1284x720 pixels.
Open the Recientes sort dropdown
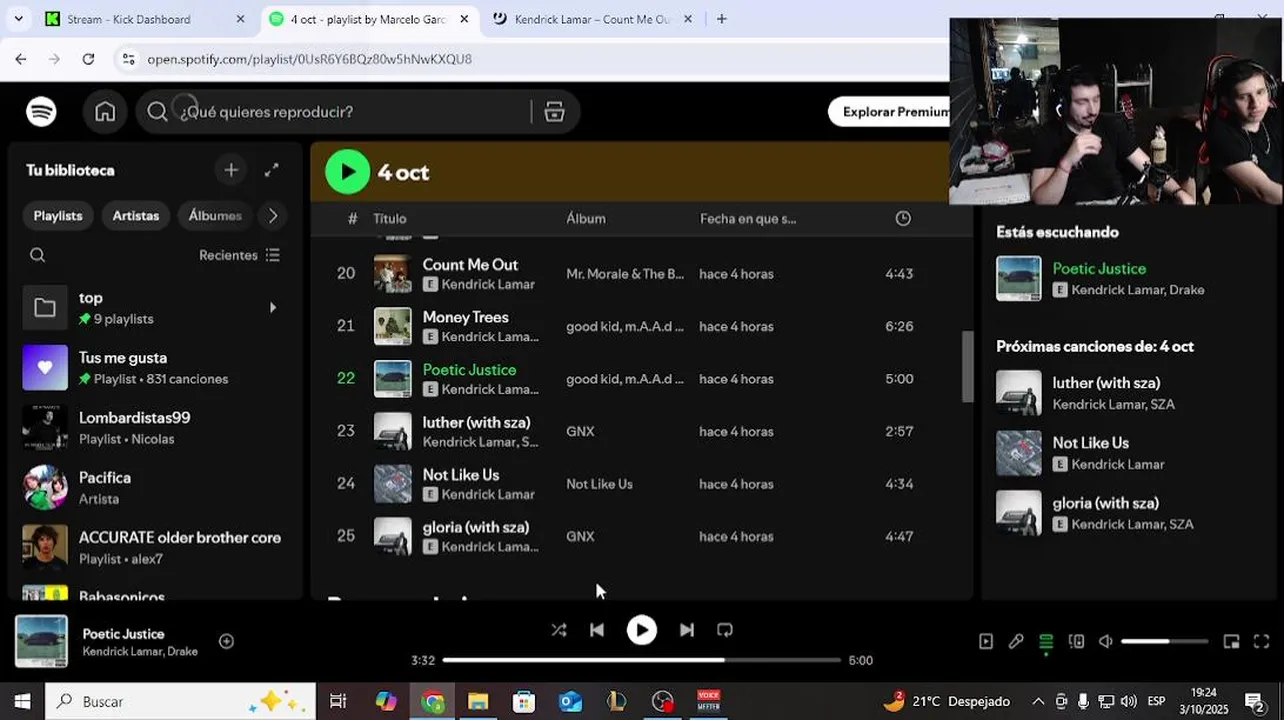tap(240, 255)
